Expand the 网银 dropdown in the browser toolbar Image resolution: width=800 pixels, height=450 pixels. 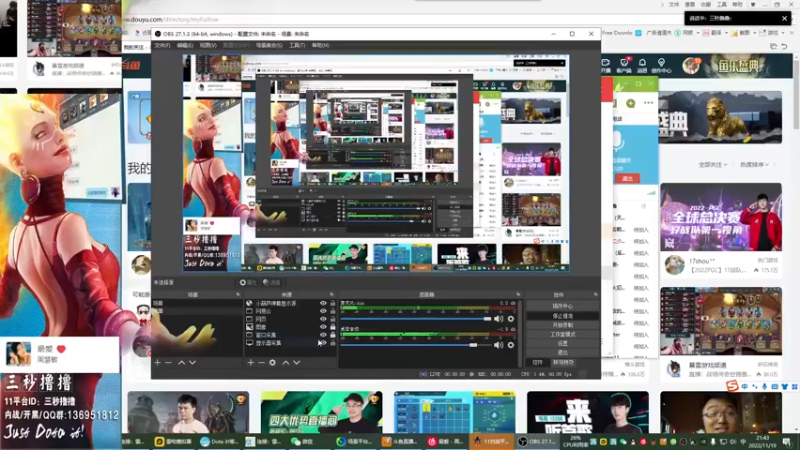697,33
